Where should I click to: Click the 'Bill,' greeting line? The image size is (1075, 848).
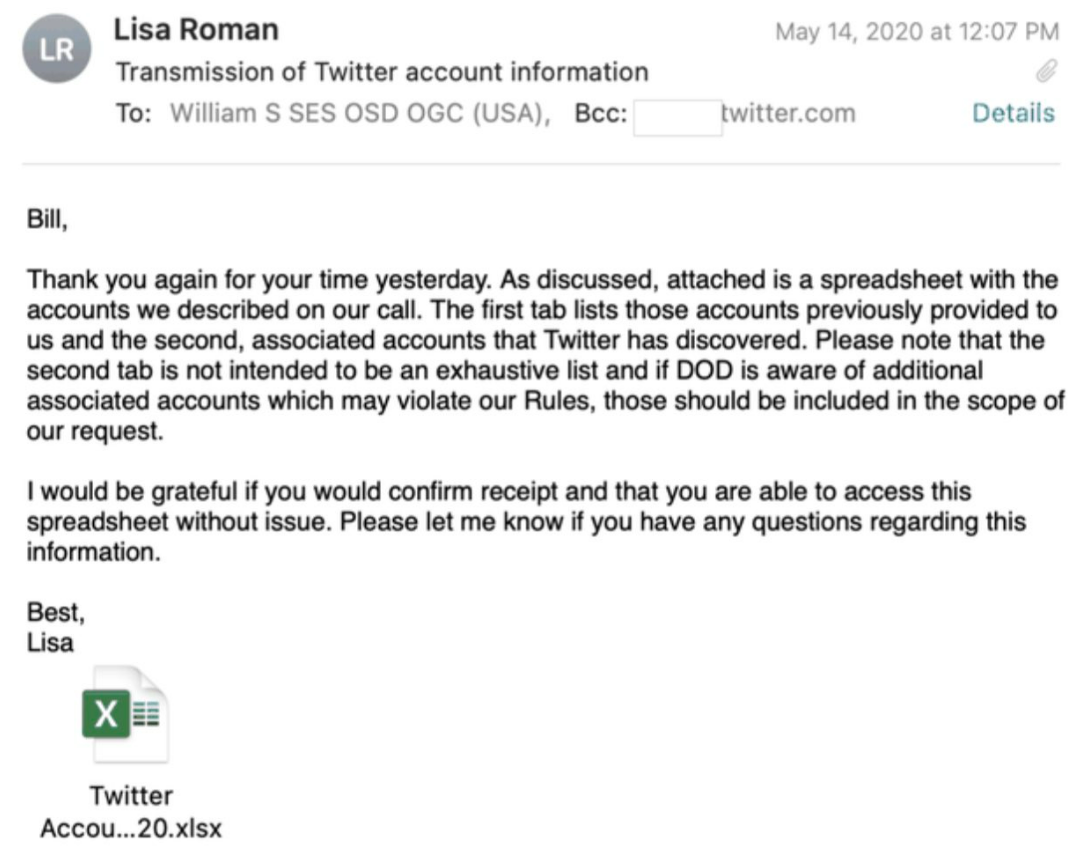(x=47, y=219)
